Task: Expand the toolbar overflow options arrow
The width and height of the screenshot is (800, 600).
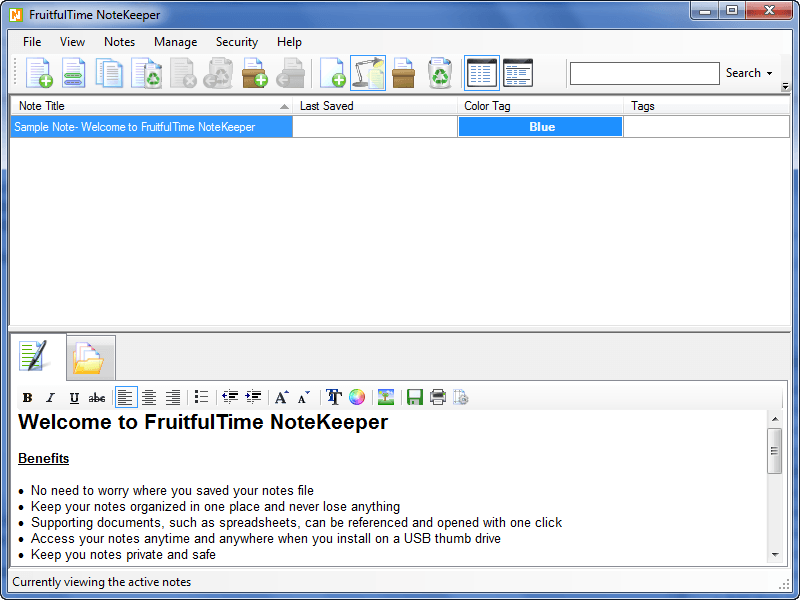Action: [x=785, y=87]
